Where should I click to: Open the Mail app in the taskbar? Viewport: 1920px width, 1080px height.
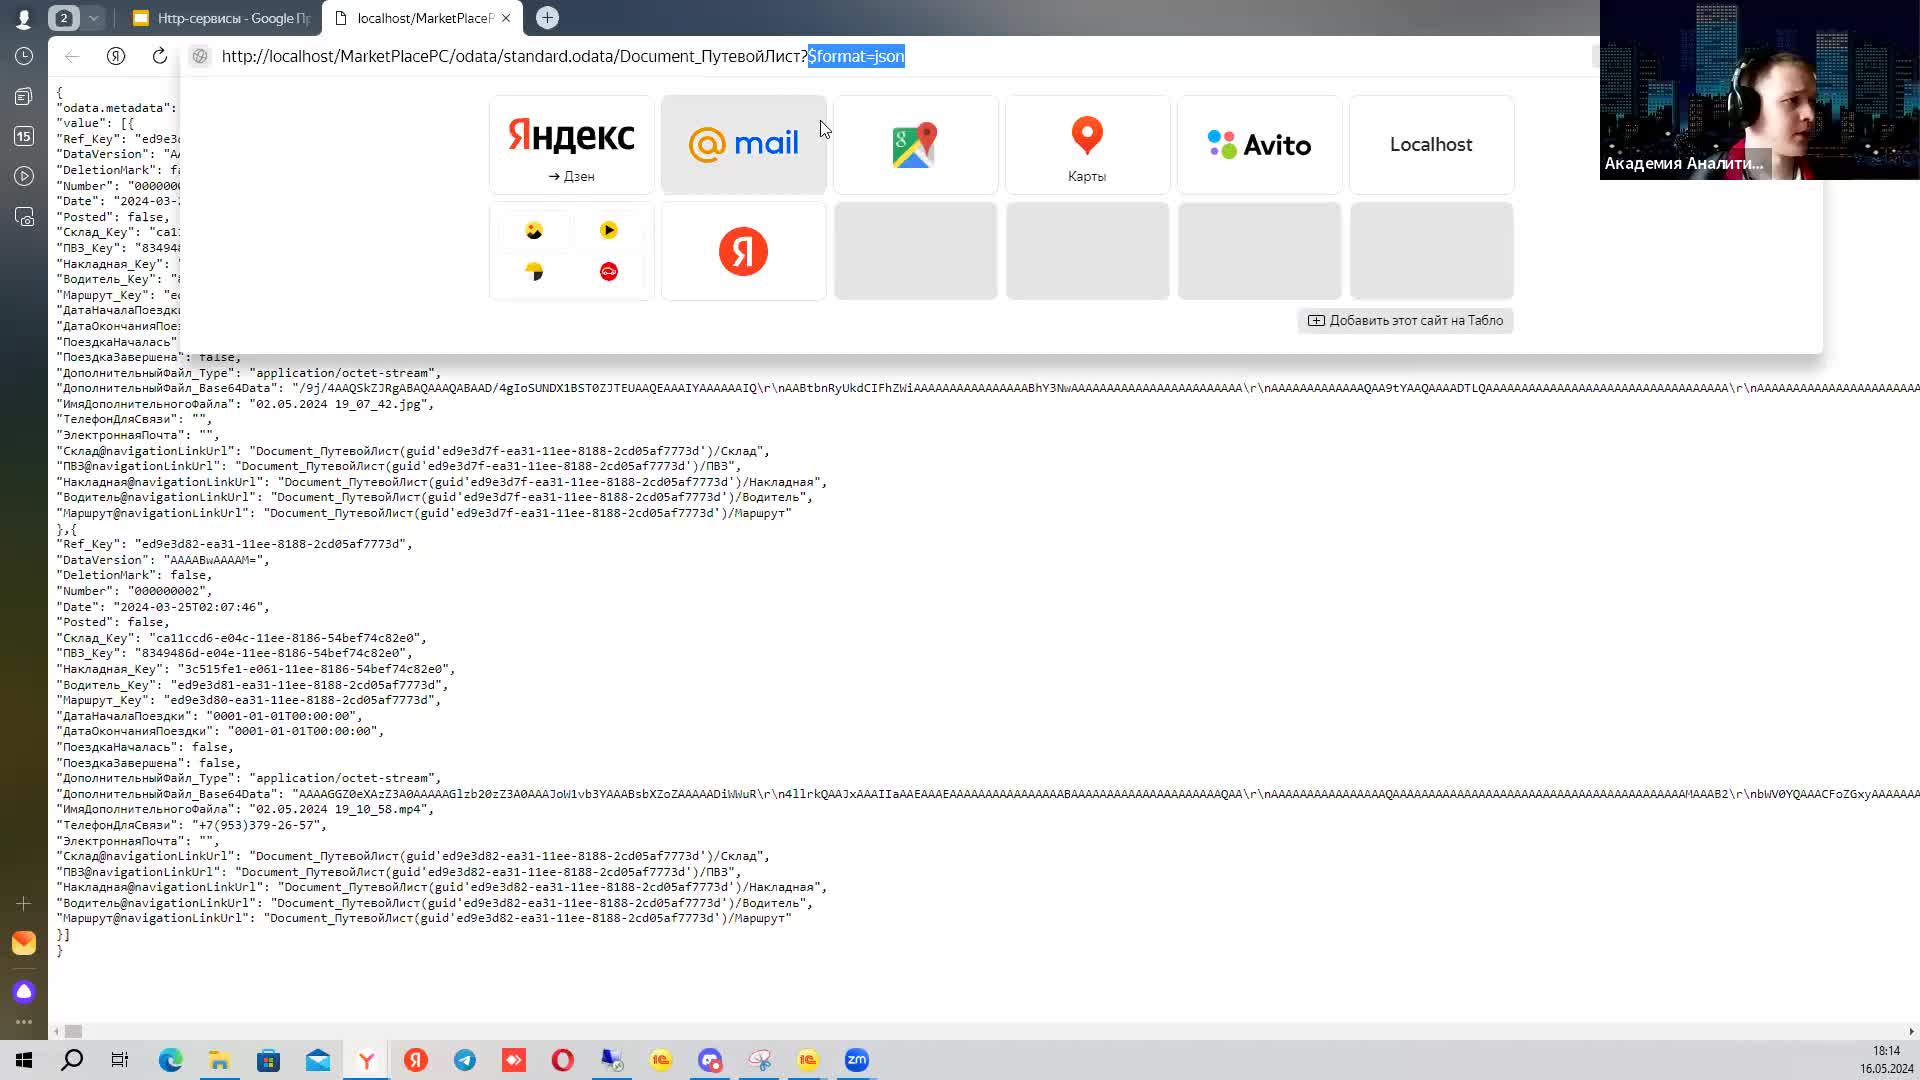(x=317, y=1060)
